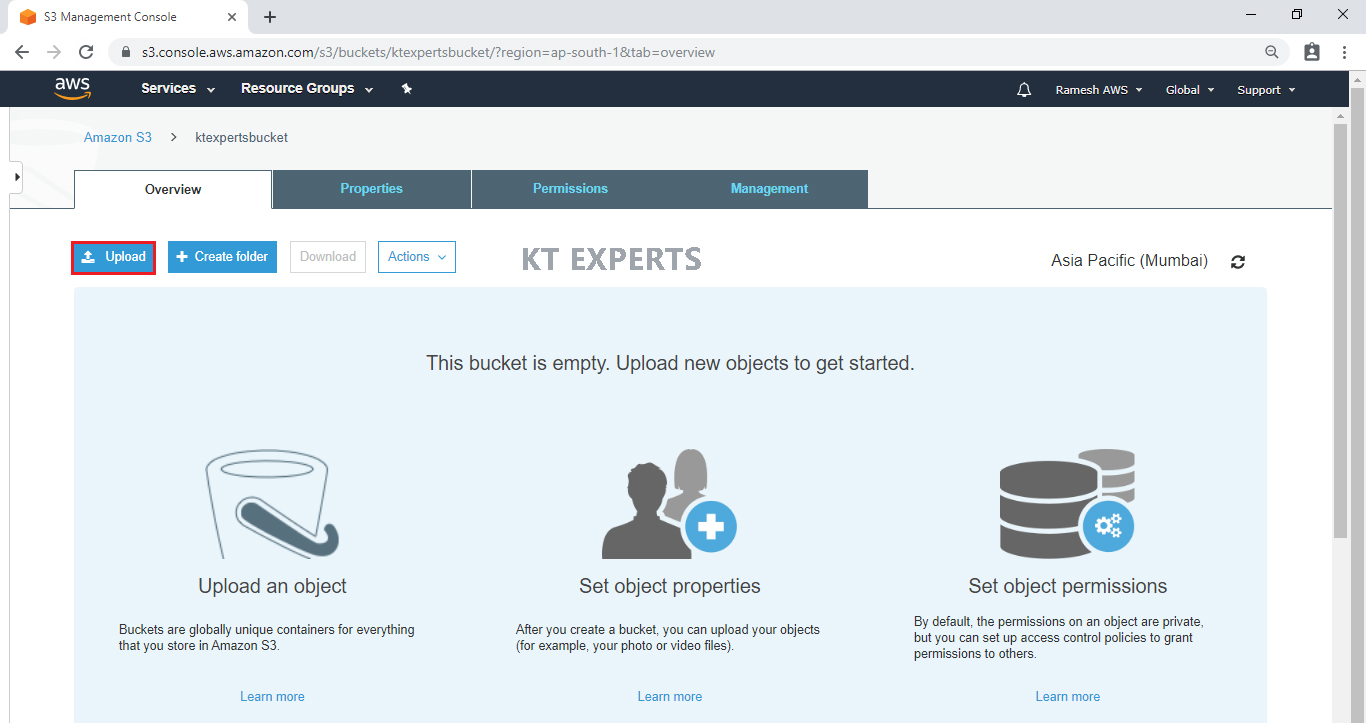This screenshot has height=723, width=1366.
Task: Open the Ramesh AWS account menu
Action: tap(1098, 90)
